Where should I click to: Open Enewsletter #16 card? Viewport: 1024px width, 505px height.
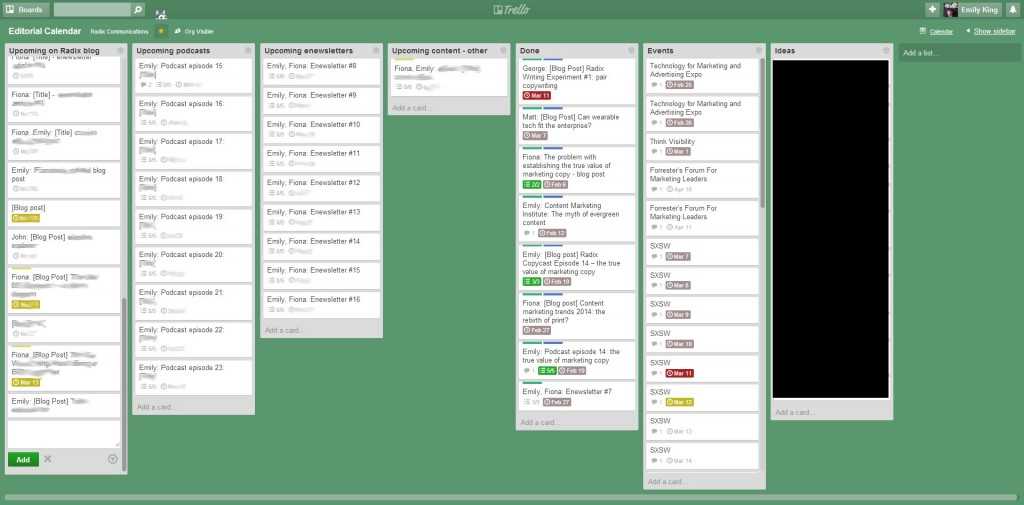coord(321,304)
